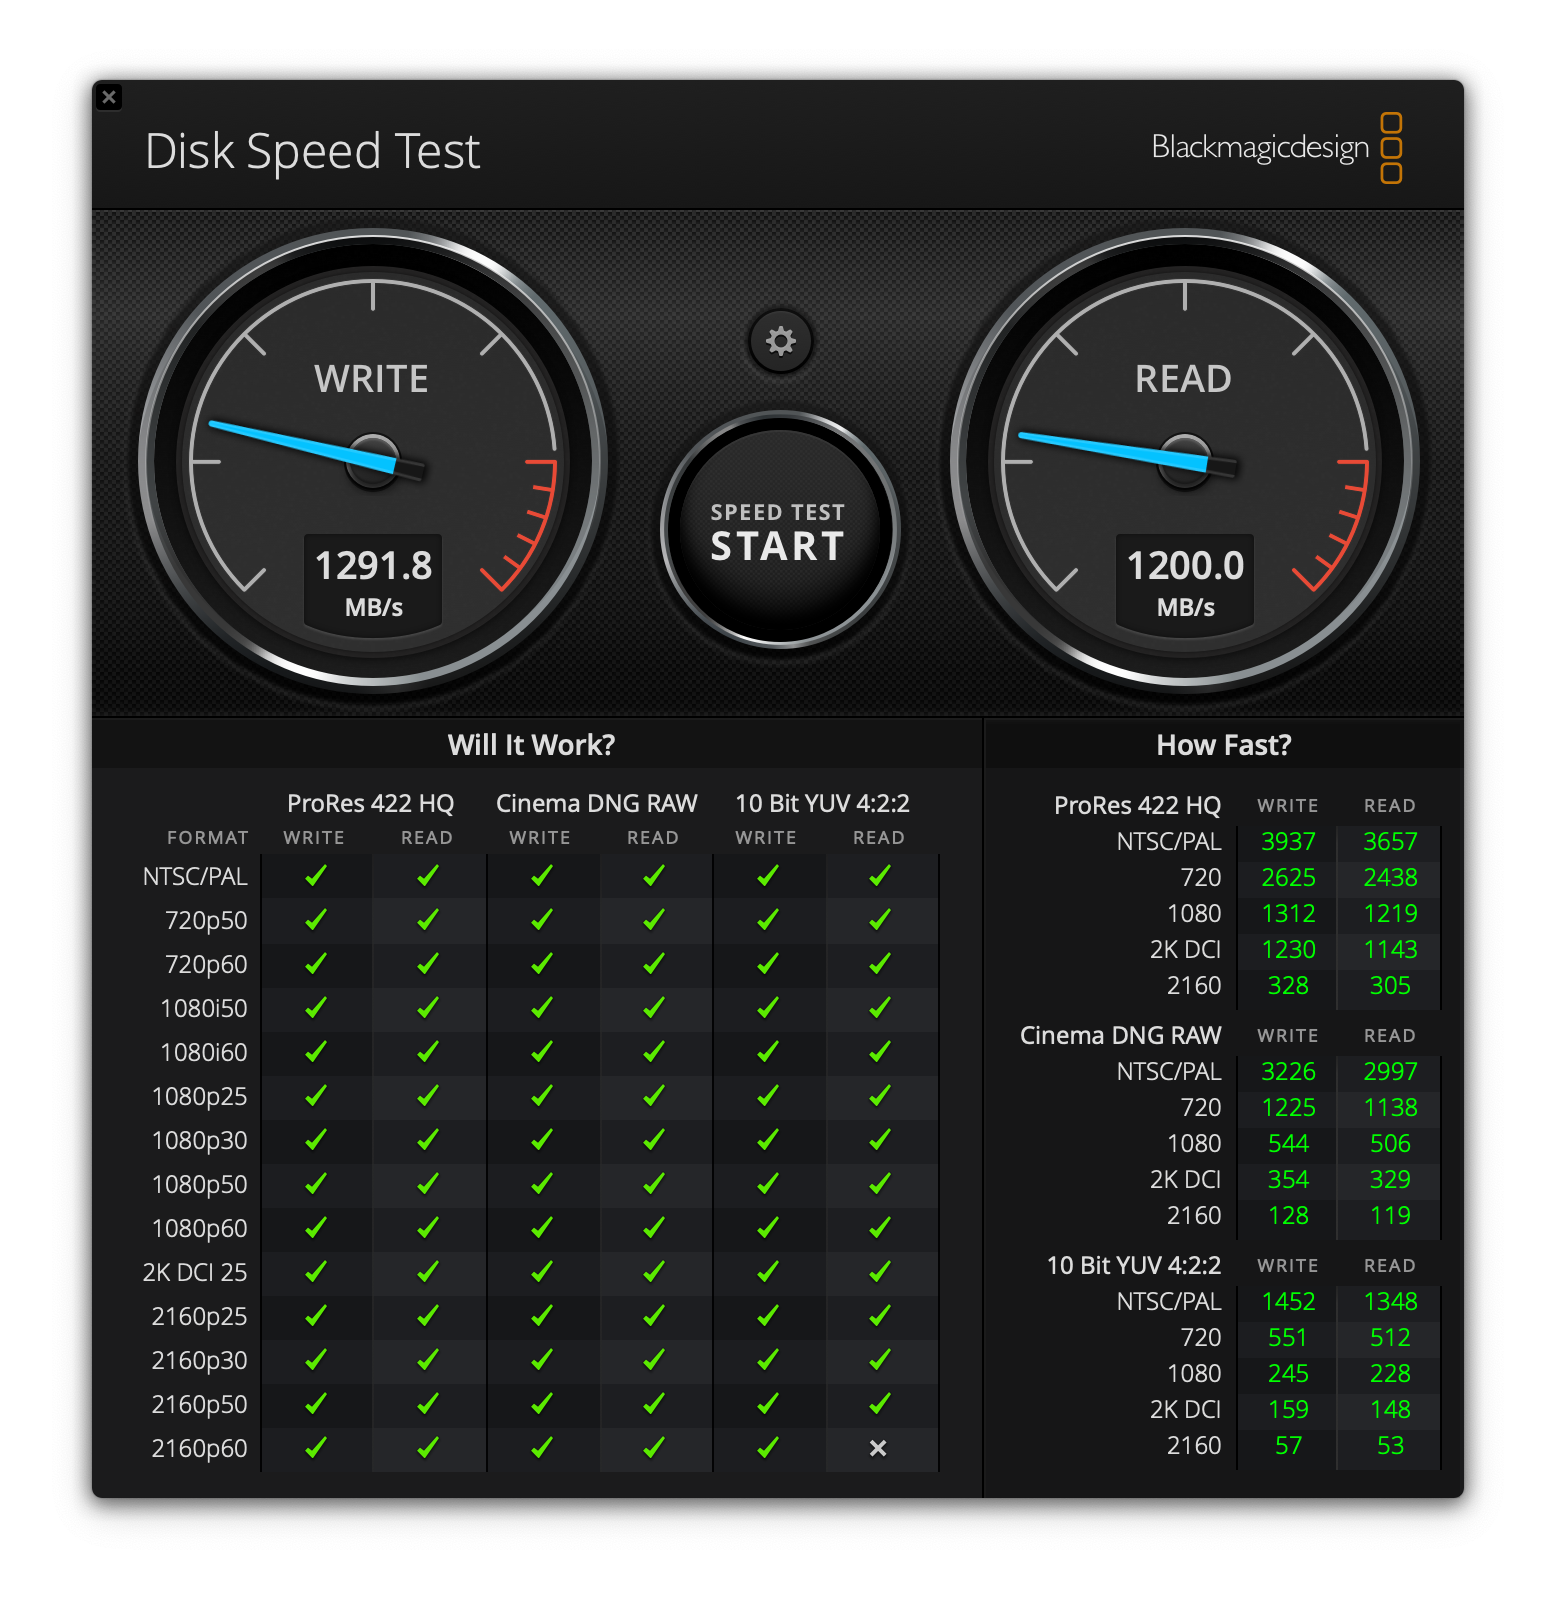Image resolution: width=1556 pixels, height=1604 pixels.
Task: Click '10 Bit YUV 4:2:2' header in Will It Work
Action: [x=823, y=804]
